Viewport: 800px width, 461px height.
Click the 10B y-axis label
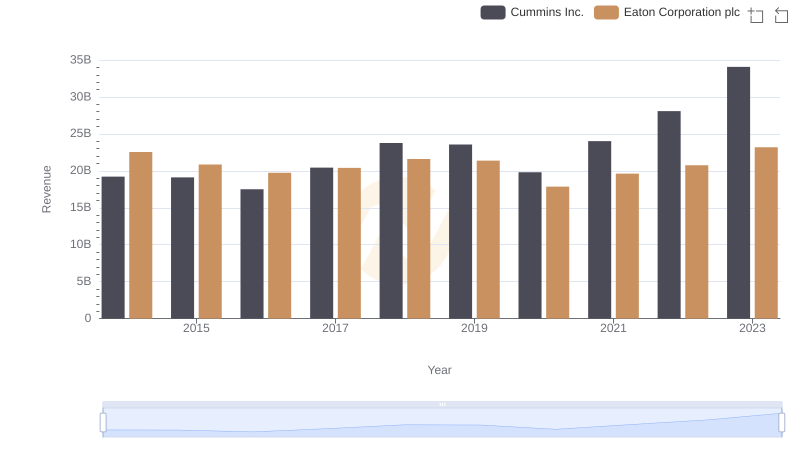coord(81,244)
